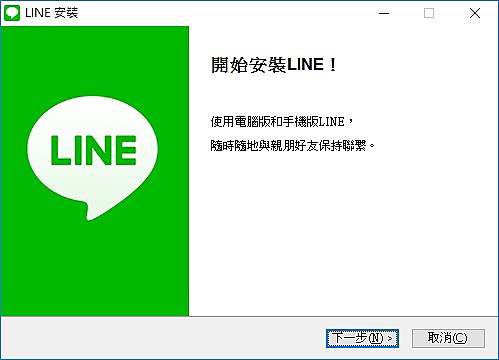Viewport: 499px width, 360px height.
Task: Click the heading 開始安裝LINE！
Action: (x=274, y=65)
